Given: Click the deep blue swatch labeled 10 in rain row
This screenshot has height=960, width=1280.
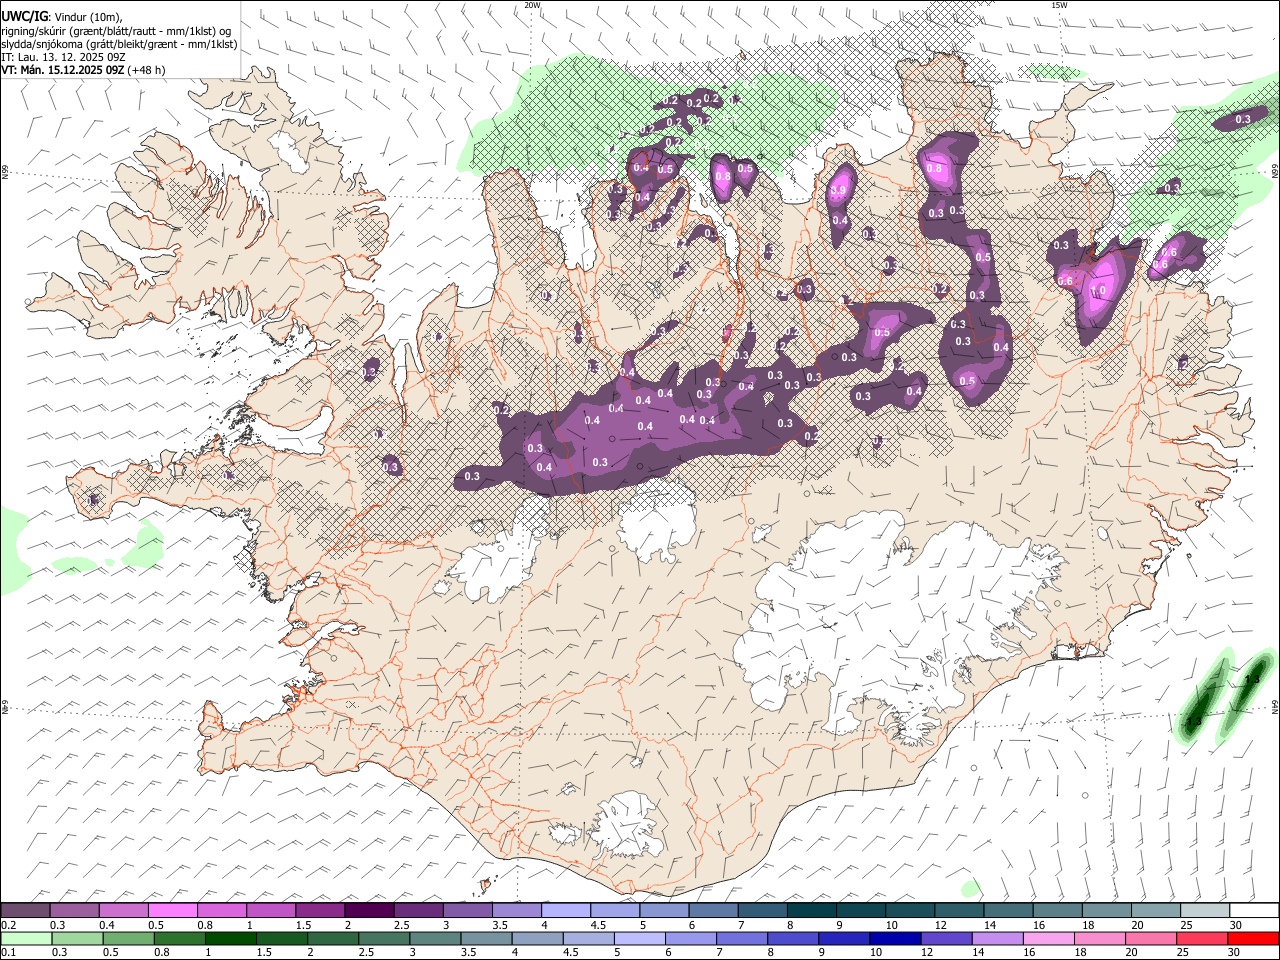Looking at the screenshot, I should coord(894,939).
